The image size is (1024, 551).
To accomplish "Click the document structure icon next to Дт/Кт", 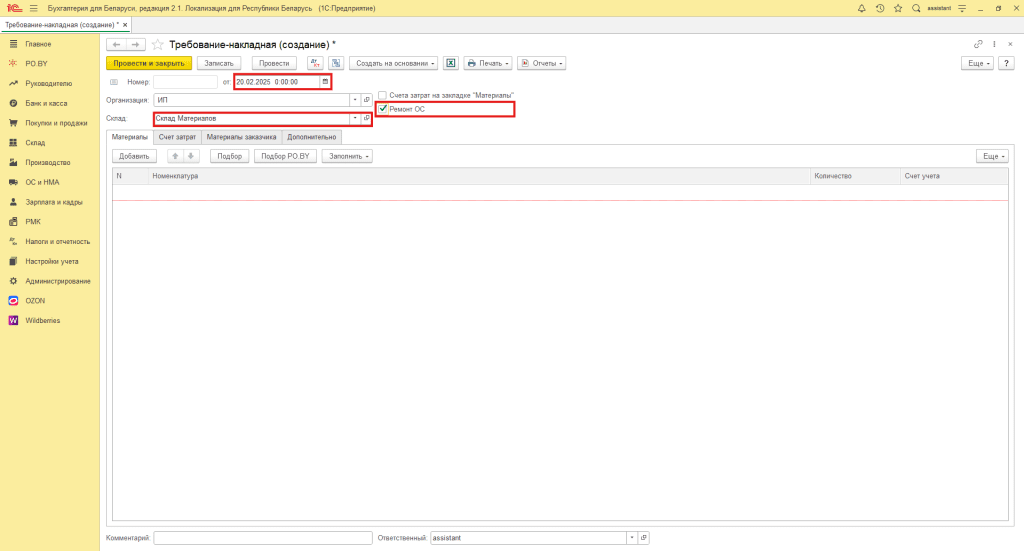I will click(336, 63).
